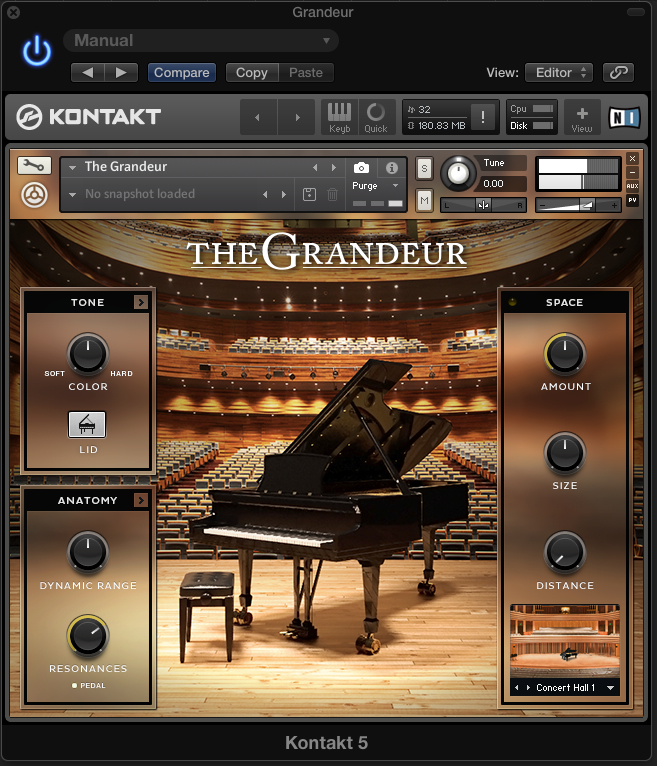657x766 pixels.
Task: Toggle the piano LID button
Action: pos(87,425)
